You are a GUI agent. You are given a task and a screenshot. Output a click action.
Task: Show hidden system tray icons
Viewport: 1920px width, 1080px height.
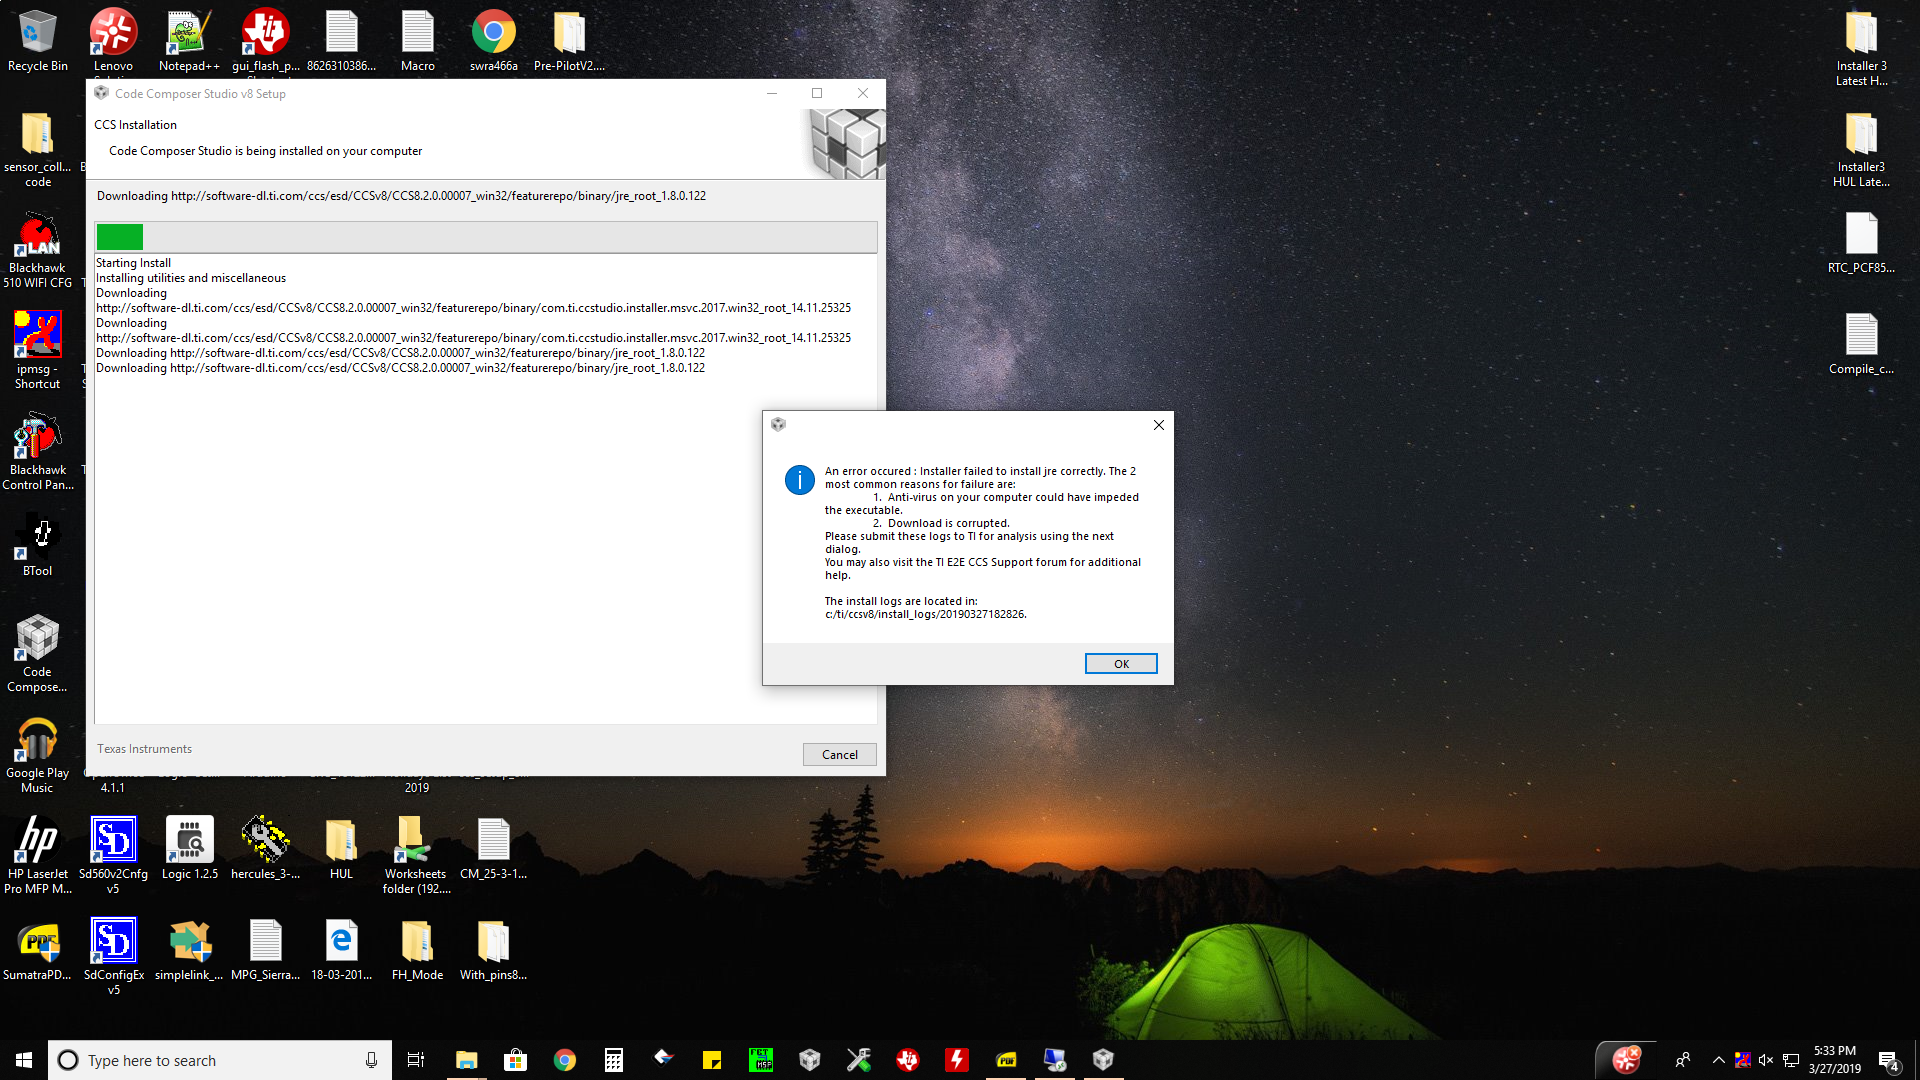[x=1718, y=1060]
